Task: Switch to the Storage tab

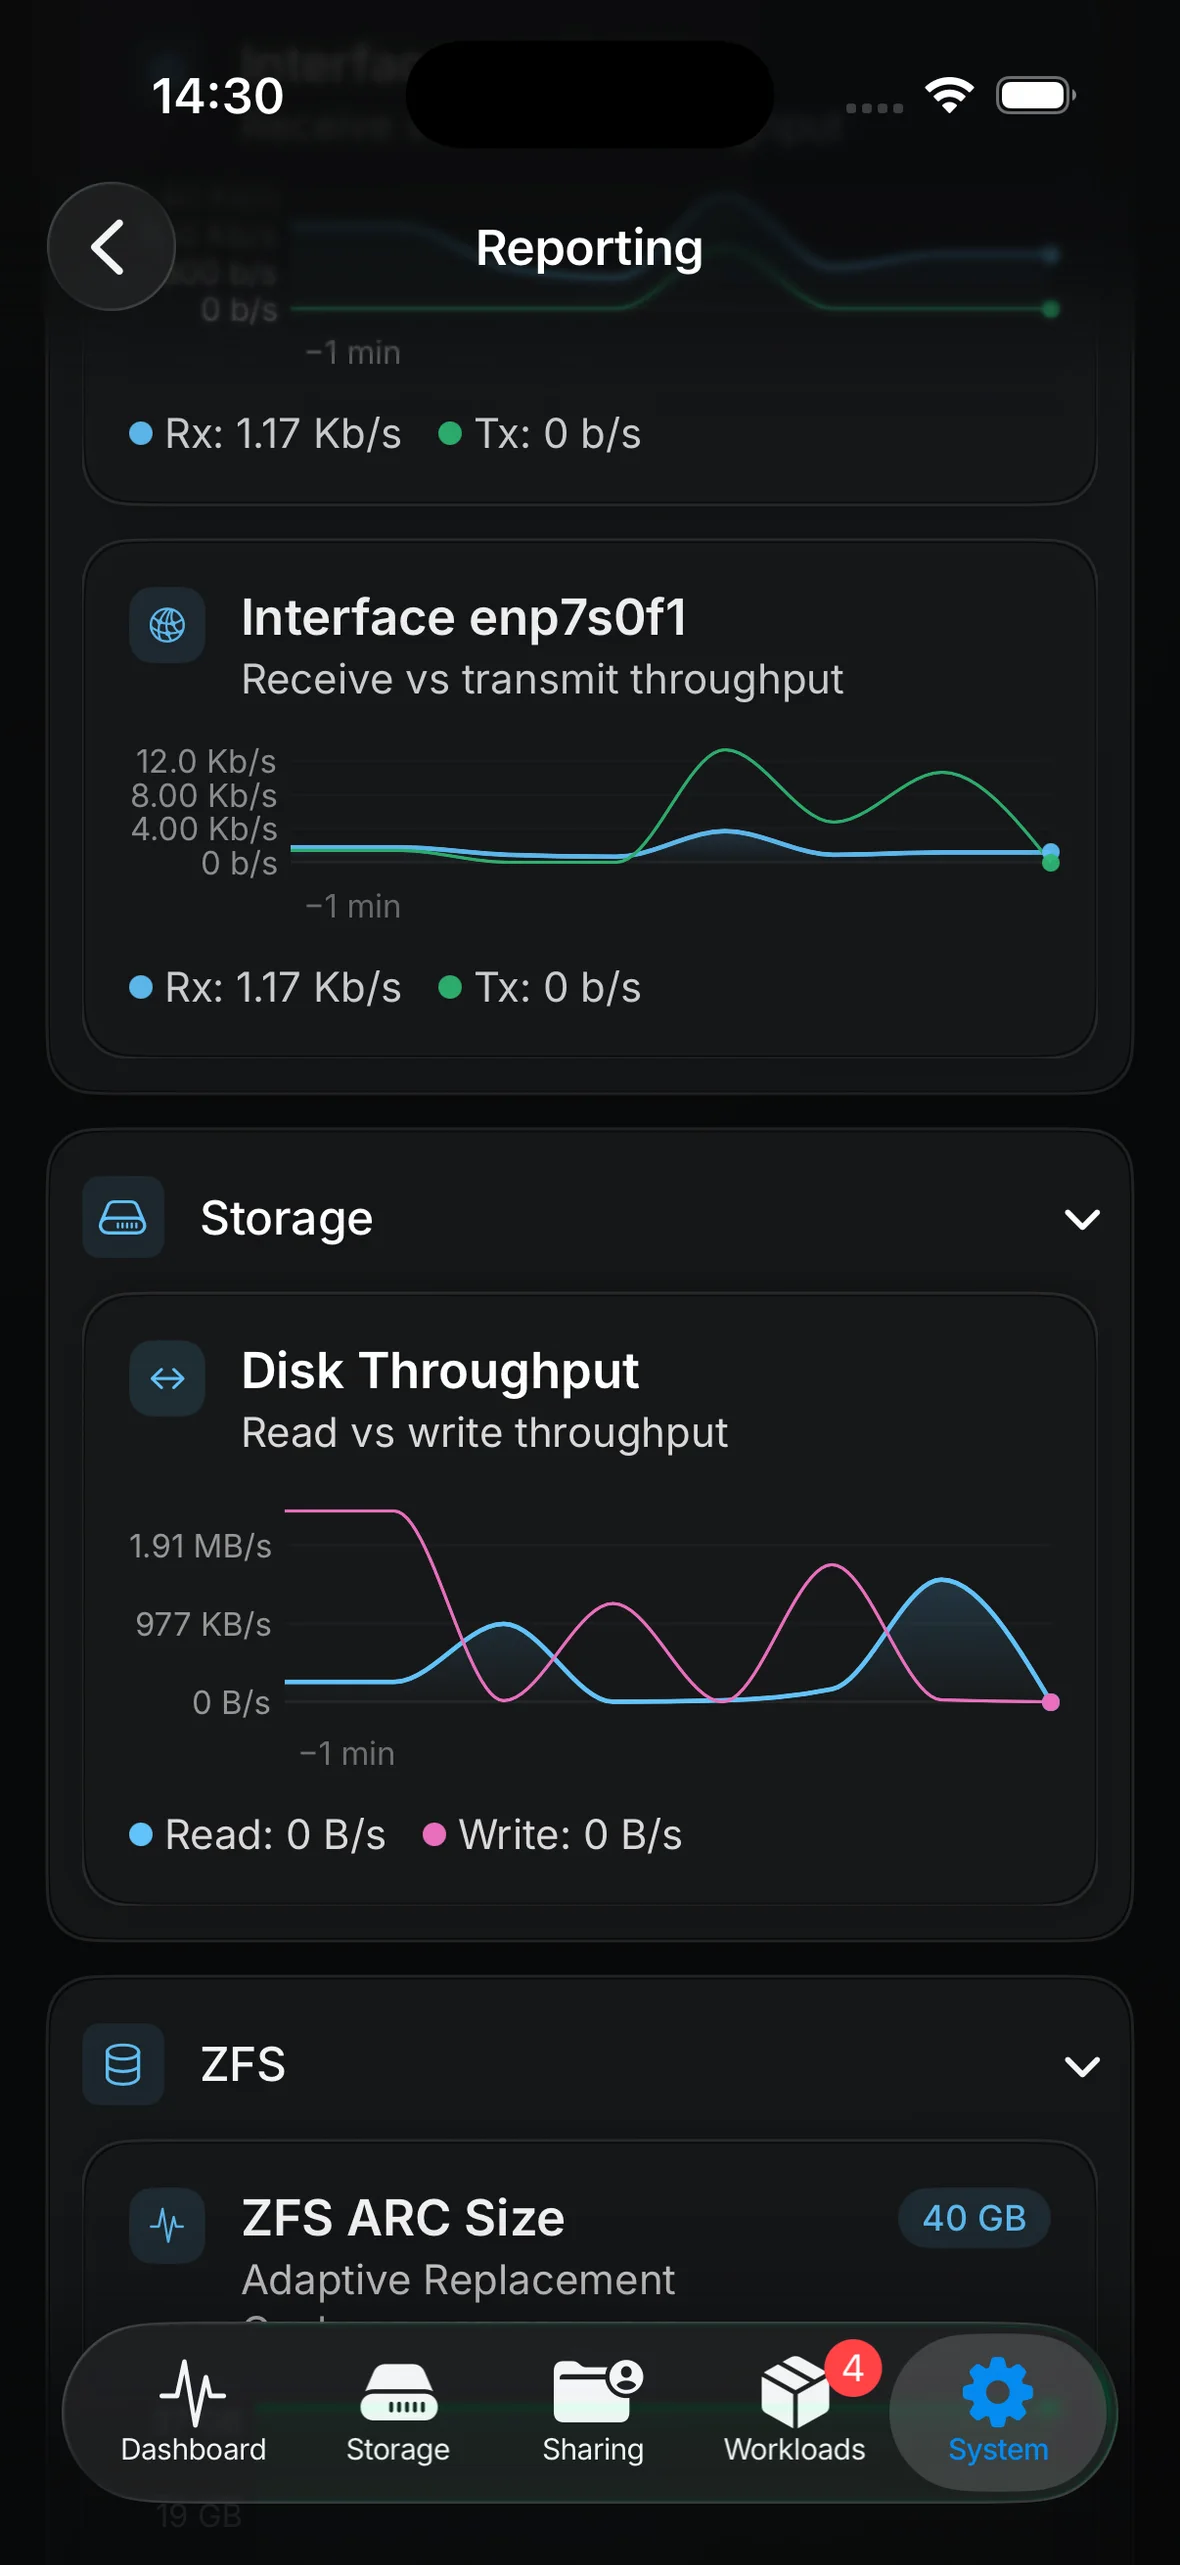Action: click(398, 2411)
